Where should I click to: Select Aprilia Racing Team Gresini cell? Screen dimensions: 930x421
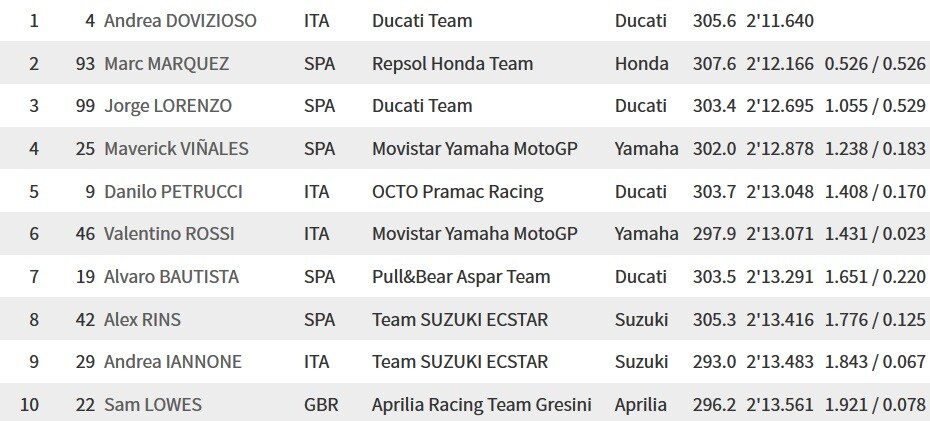482,405
